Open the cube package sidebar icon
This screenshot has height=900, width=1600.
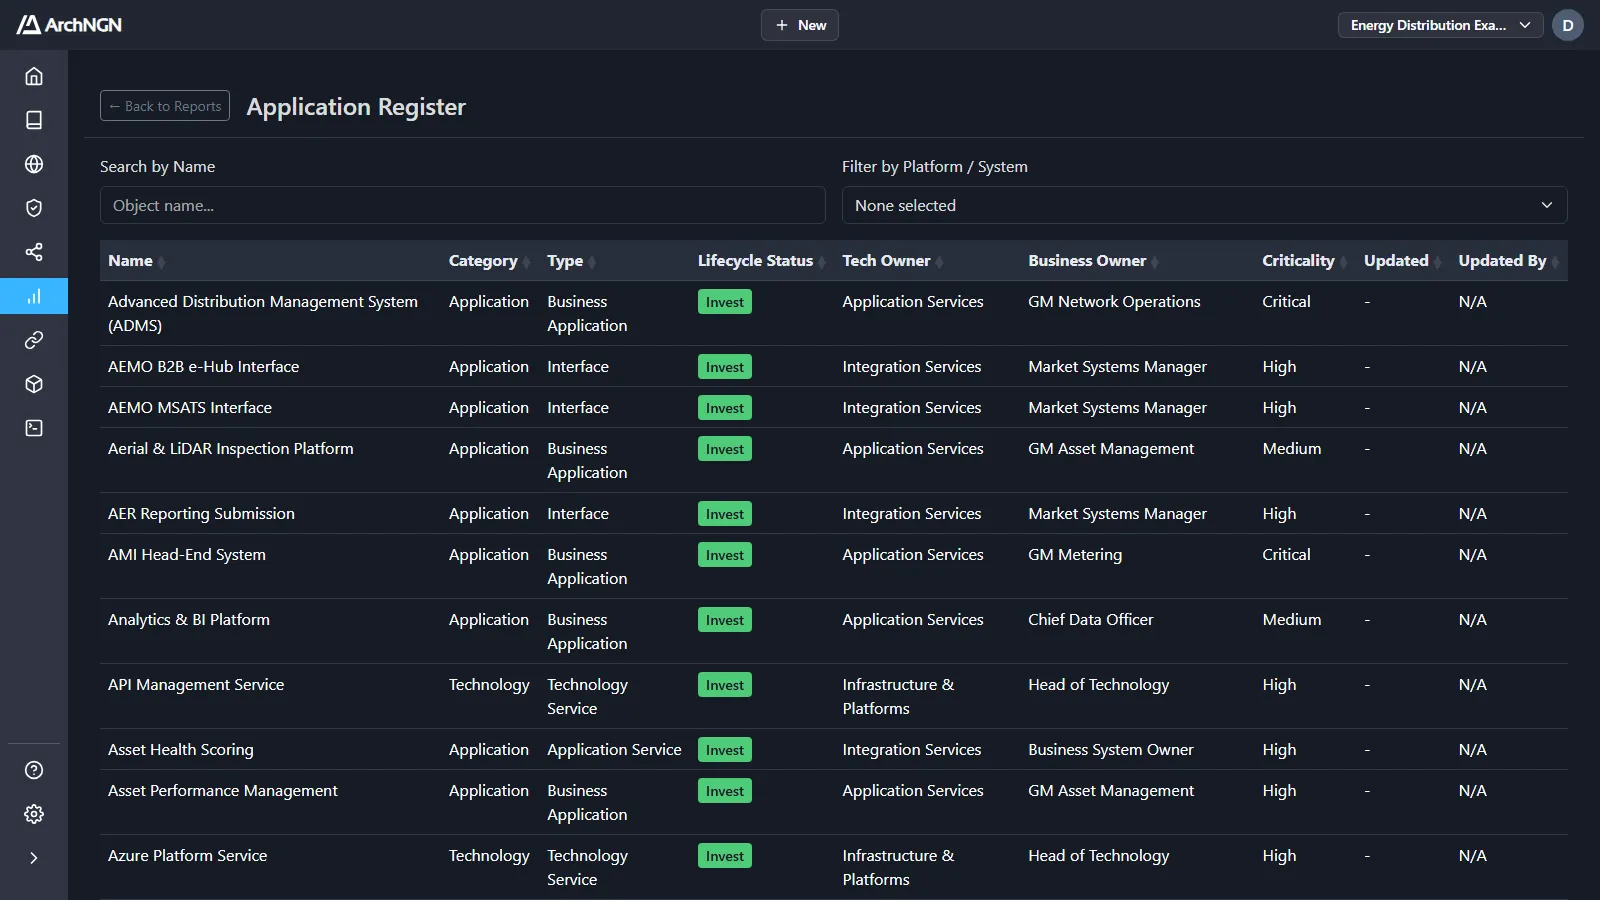pos(34,384)
